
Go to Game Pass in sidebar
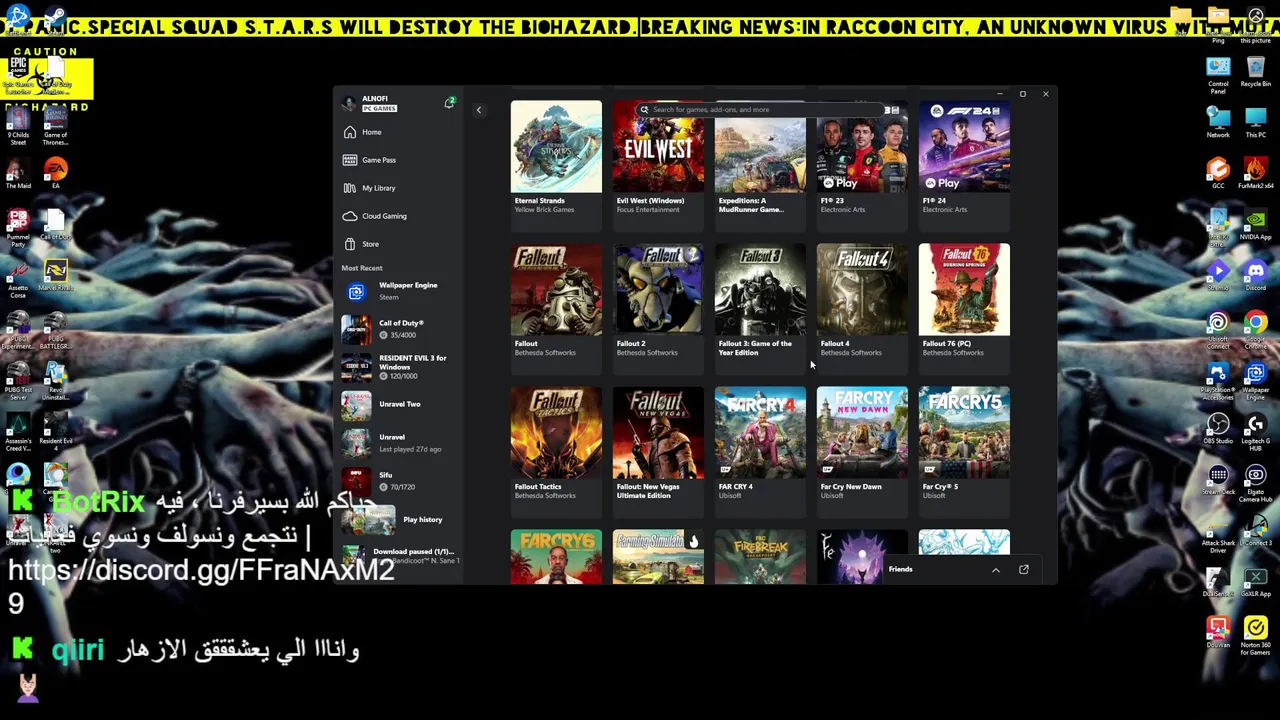tap(400, 160)
